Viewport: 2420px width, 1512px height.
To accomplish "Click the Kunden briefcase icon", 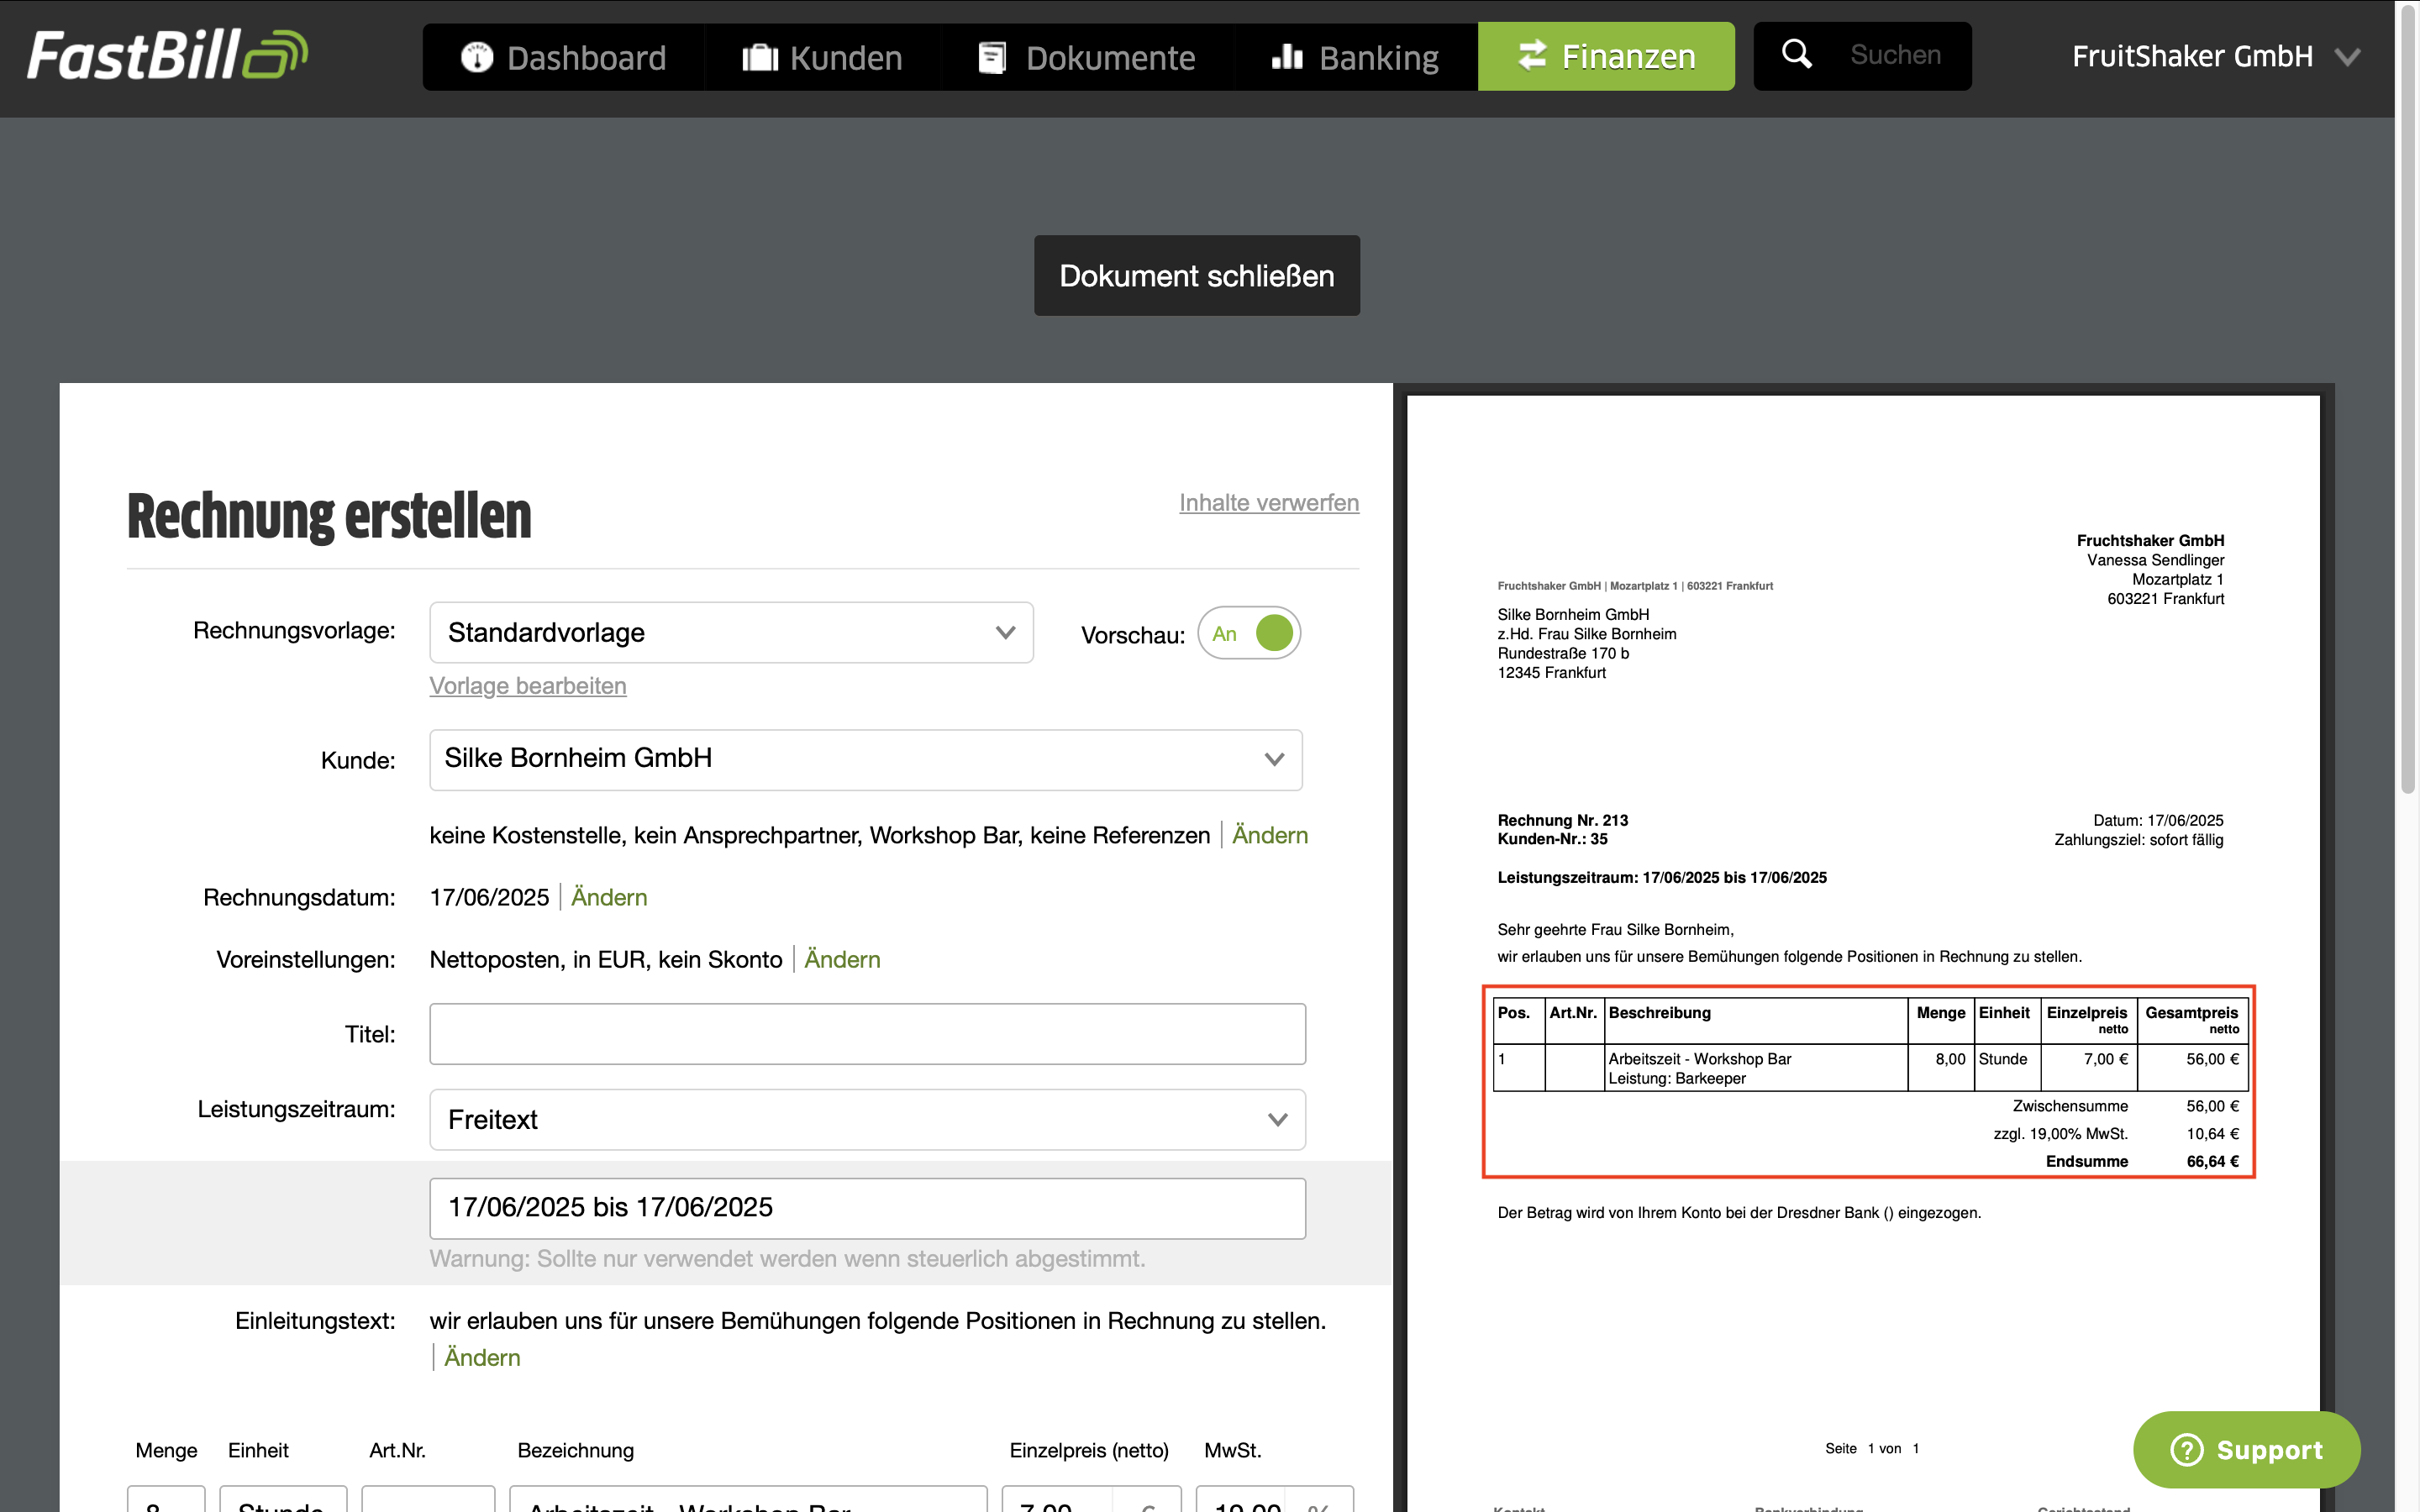I will click(x=760, y=57).
